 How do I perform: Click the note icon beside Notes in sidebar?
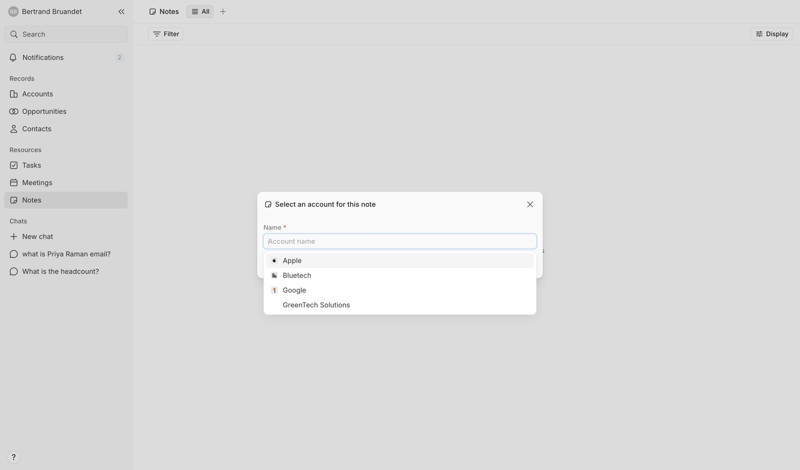pos(14,200)
